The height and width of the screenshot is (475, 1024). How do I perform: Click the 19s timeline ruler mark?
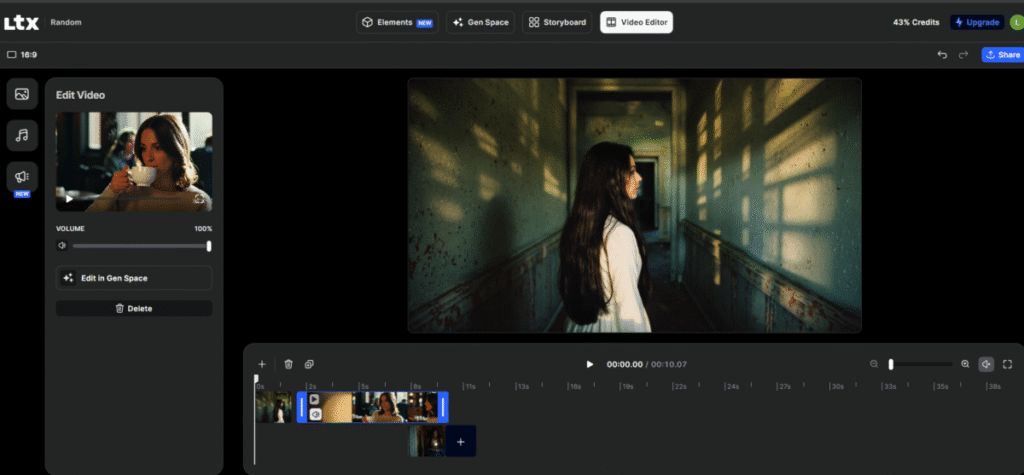(626, 386)
